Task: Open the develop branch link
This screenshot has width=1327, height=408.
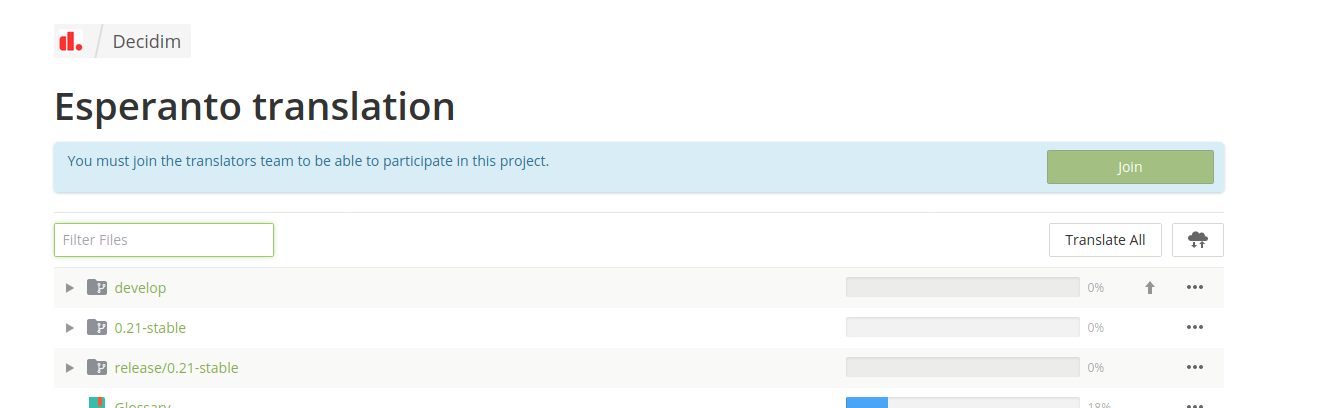Action: pos(140,288)
